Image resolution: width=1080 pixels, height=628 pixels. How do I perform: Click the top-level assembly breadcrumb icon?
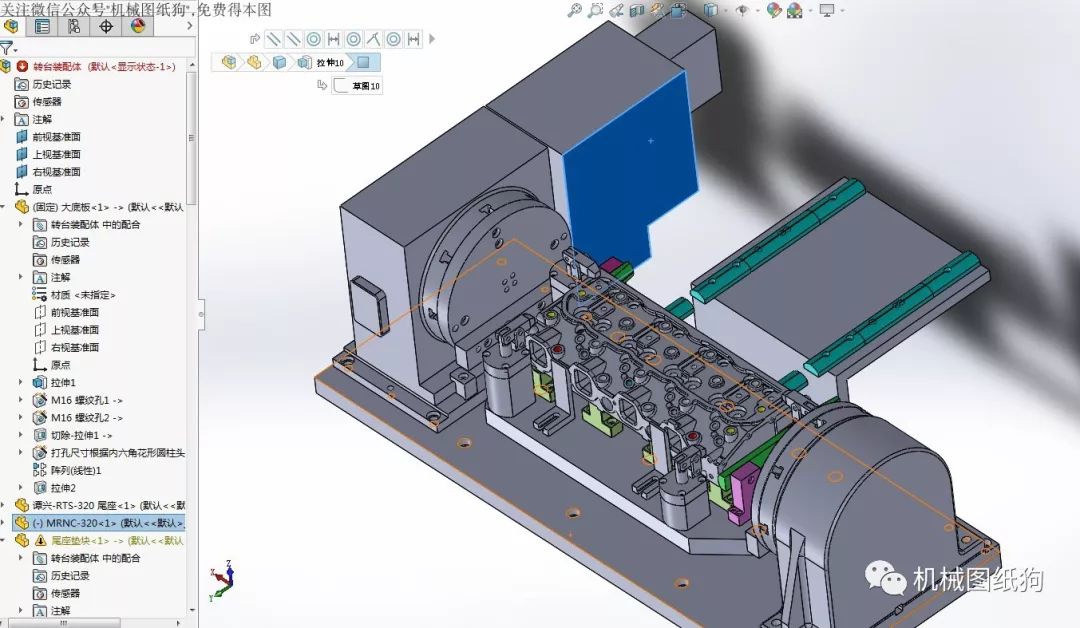tap(229, 63)
